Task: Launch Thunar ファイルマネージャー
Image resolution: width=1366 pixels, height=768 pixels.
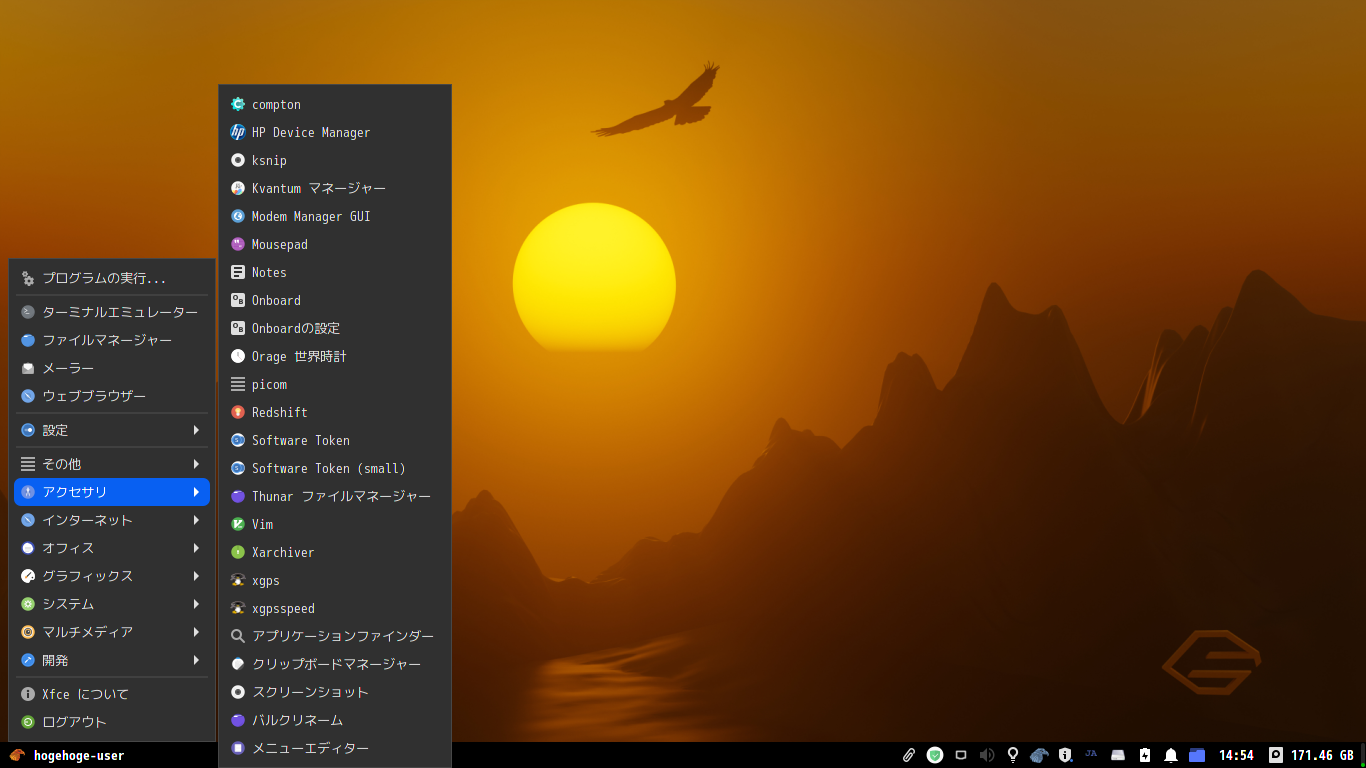Action: [335, 496]
